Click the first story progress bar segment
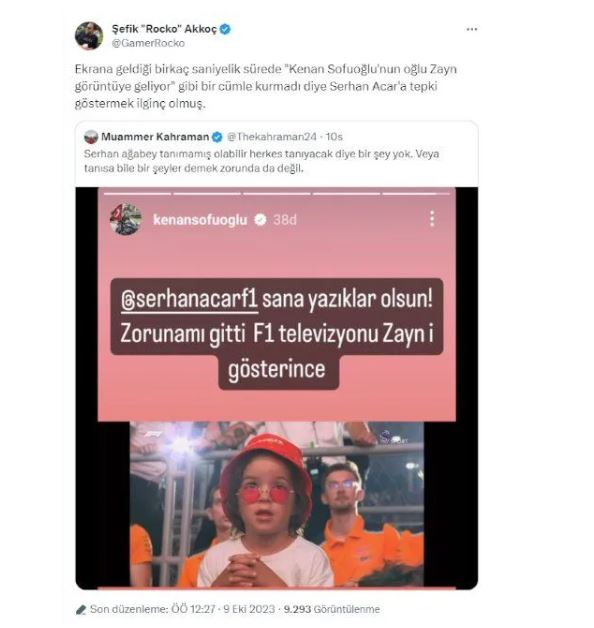594x628 pixels. (137, 193)
